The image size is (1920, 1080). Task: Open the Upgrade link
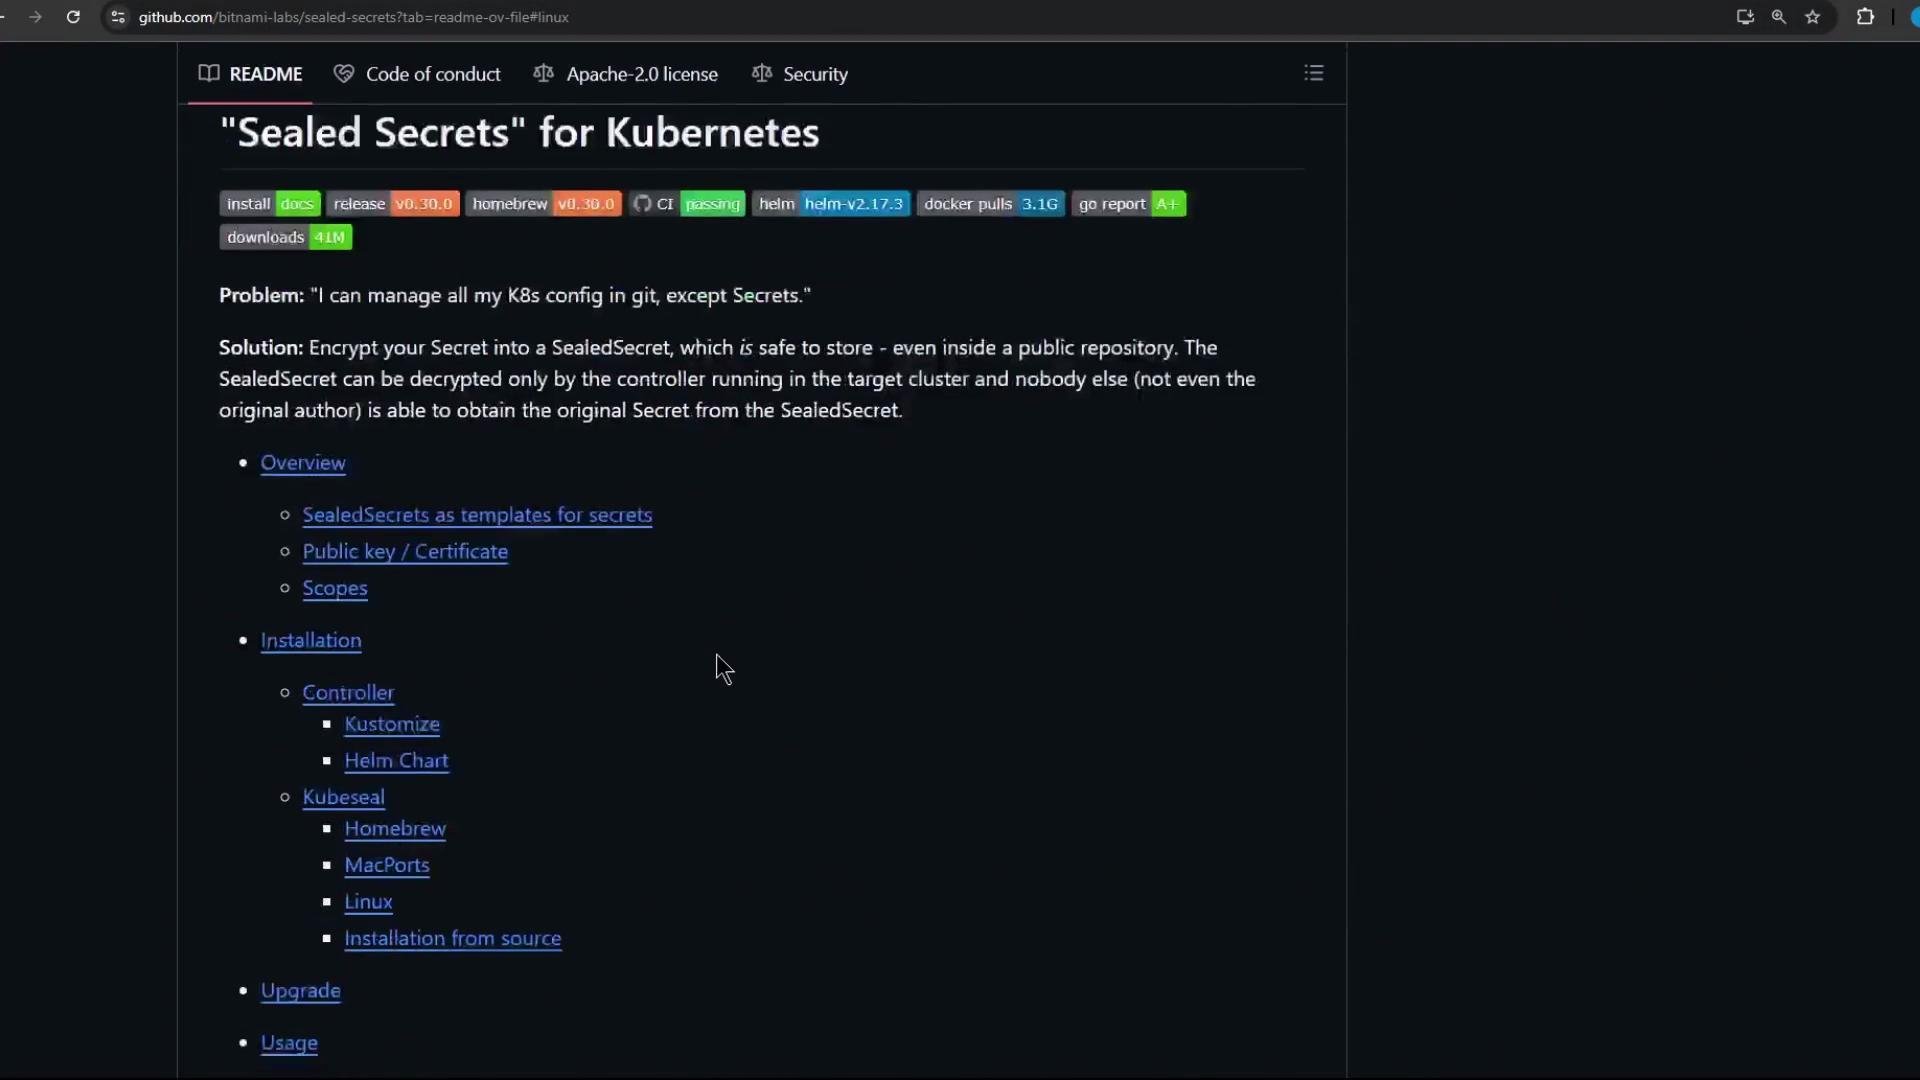(x=301, y=991)
